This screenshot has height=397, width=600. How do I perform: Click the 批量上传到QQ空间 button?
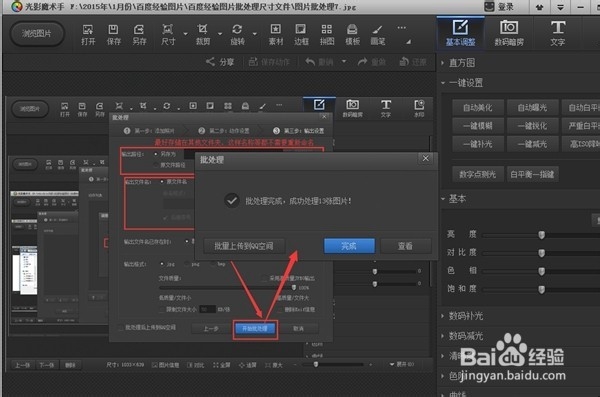coord(244,246)
